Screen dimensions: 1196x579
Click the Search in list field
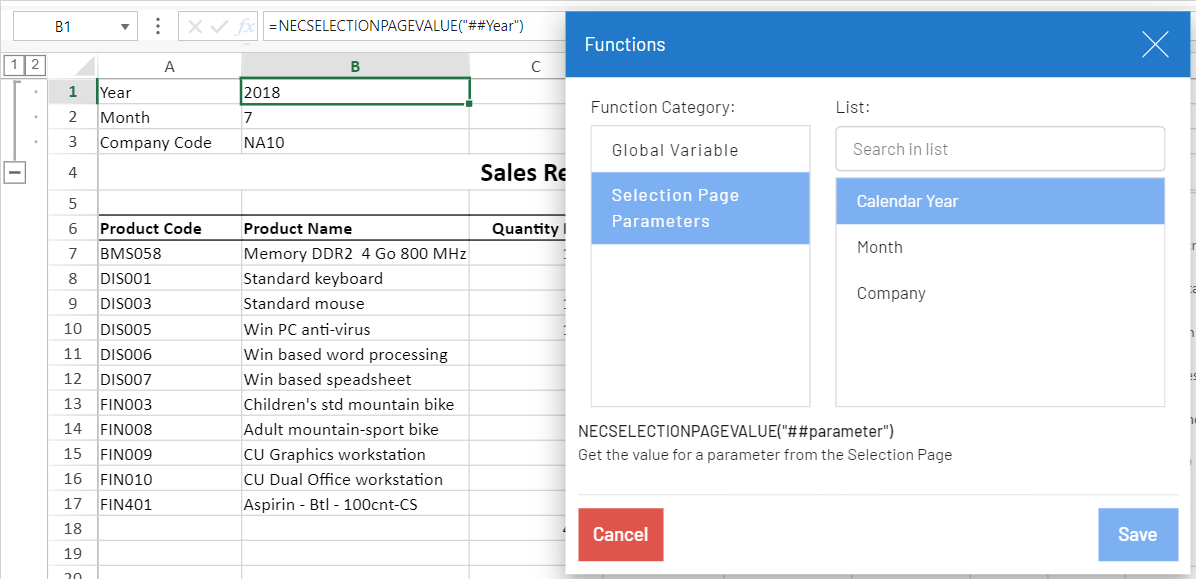pos(1000,149)
